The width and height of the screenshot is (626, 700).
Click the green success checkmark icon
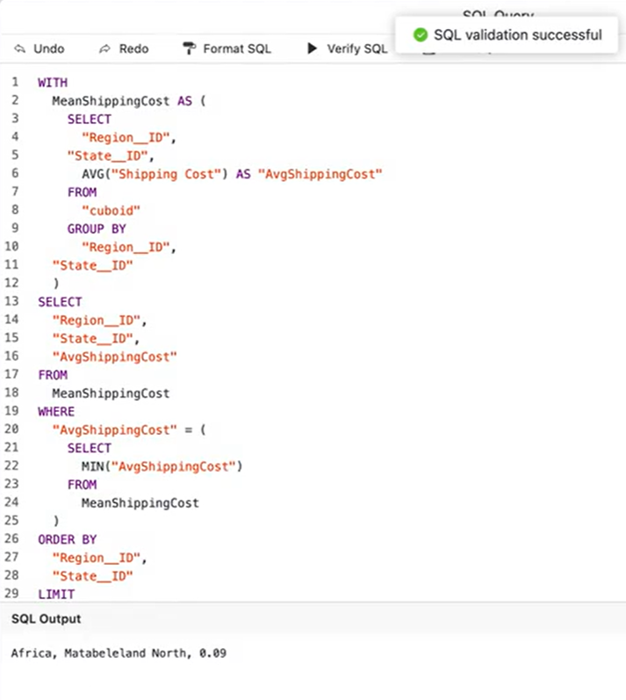pyautogui.click(x=420, y=35)
